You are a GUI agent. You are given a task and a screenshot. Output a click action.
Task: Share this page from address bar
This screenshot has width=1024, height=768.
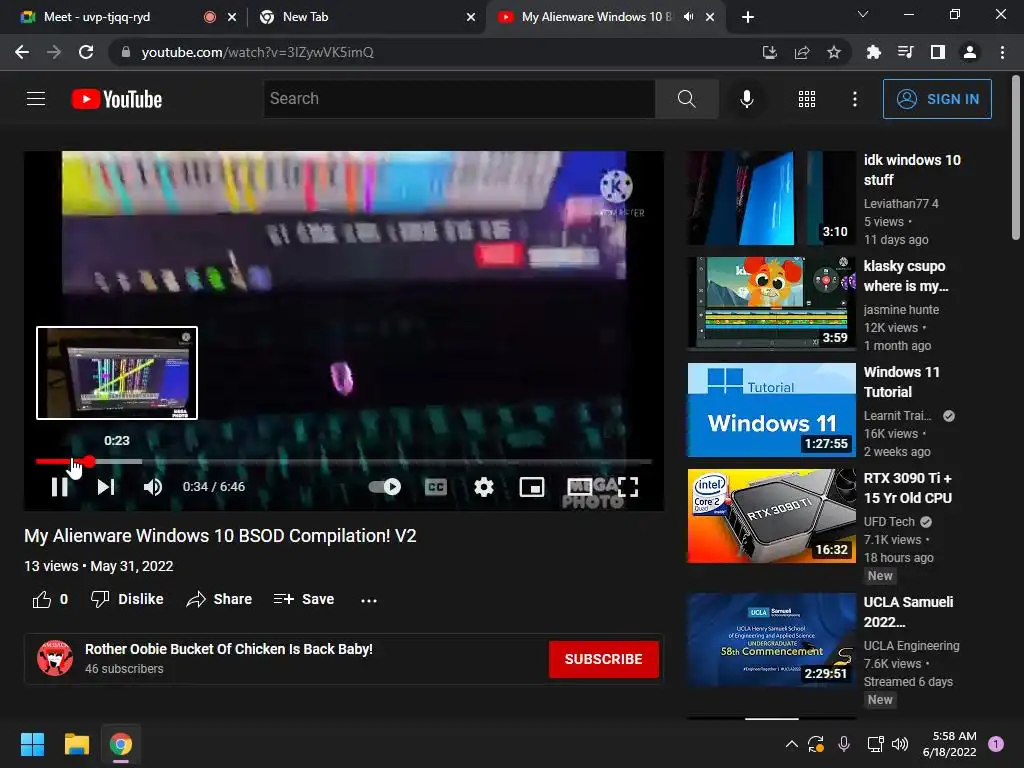pos(802,52)
